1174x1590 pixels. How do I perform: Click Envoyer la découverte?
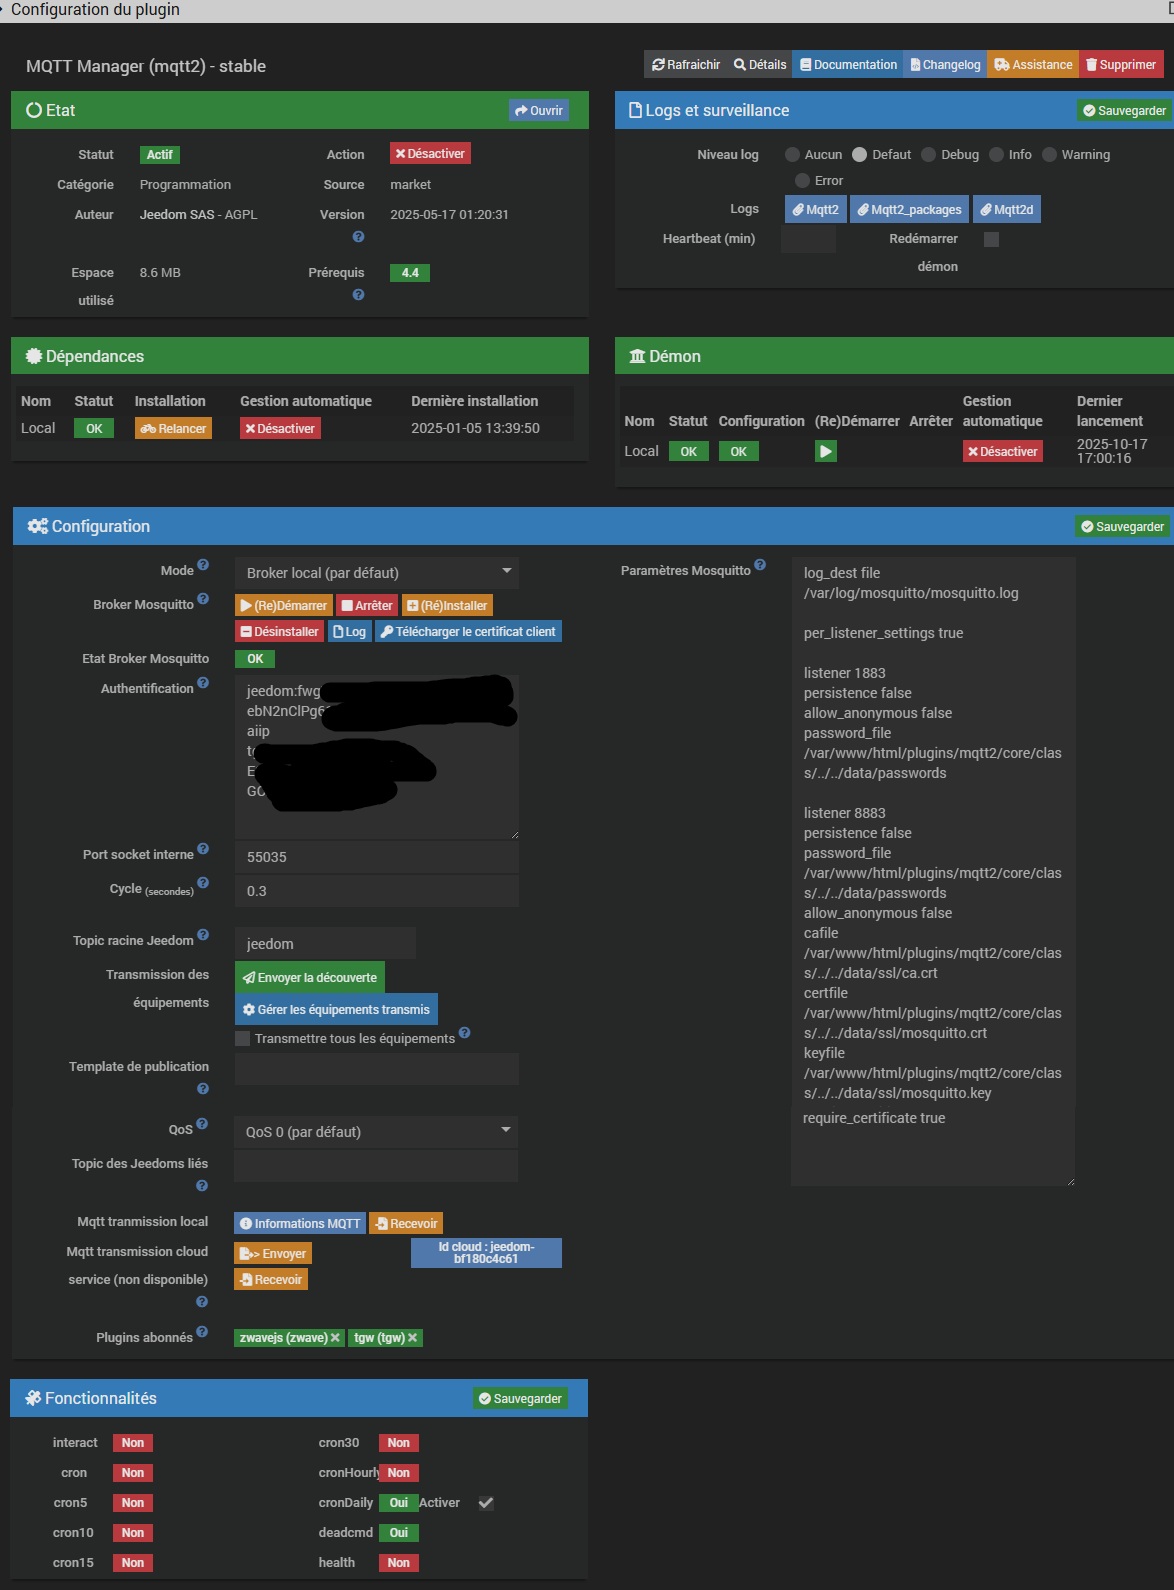[310, 978]
